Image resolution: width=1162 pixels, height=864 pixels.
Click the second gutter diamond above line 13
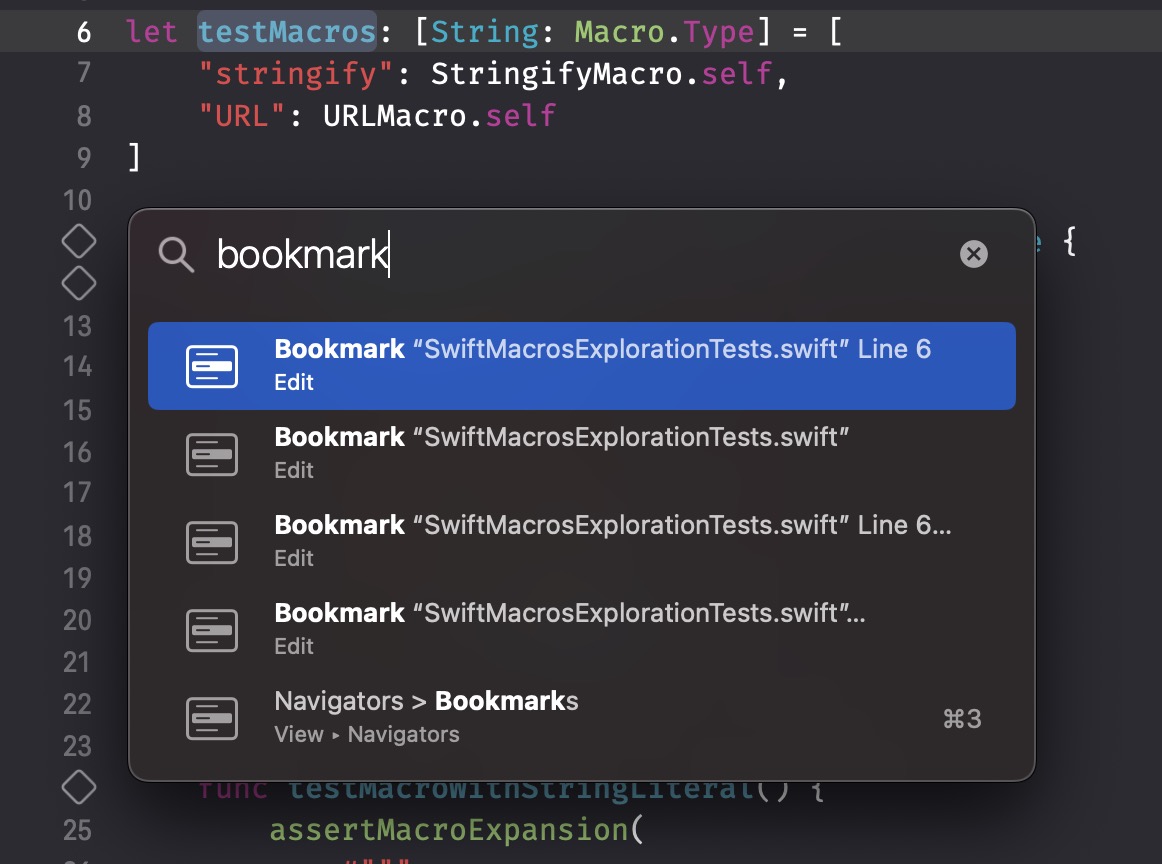point(78,284)
